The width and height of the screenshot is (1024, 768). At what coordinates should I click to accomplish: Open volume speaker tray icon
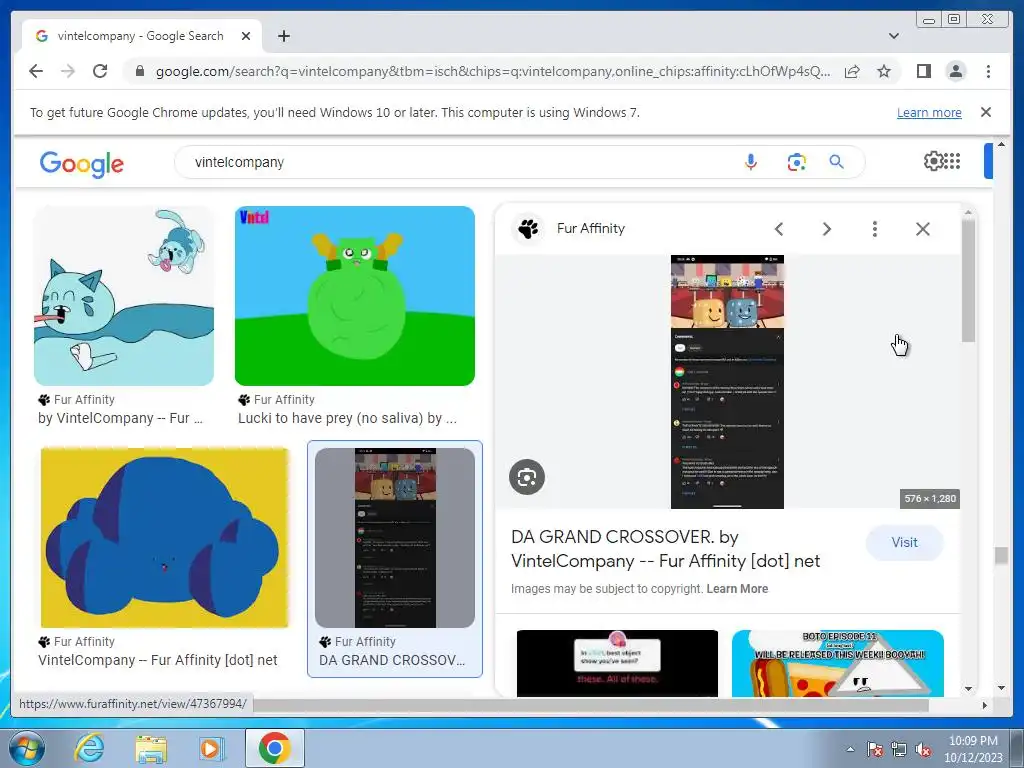click(x=923, y=749)
